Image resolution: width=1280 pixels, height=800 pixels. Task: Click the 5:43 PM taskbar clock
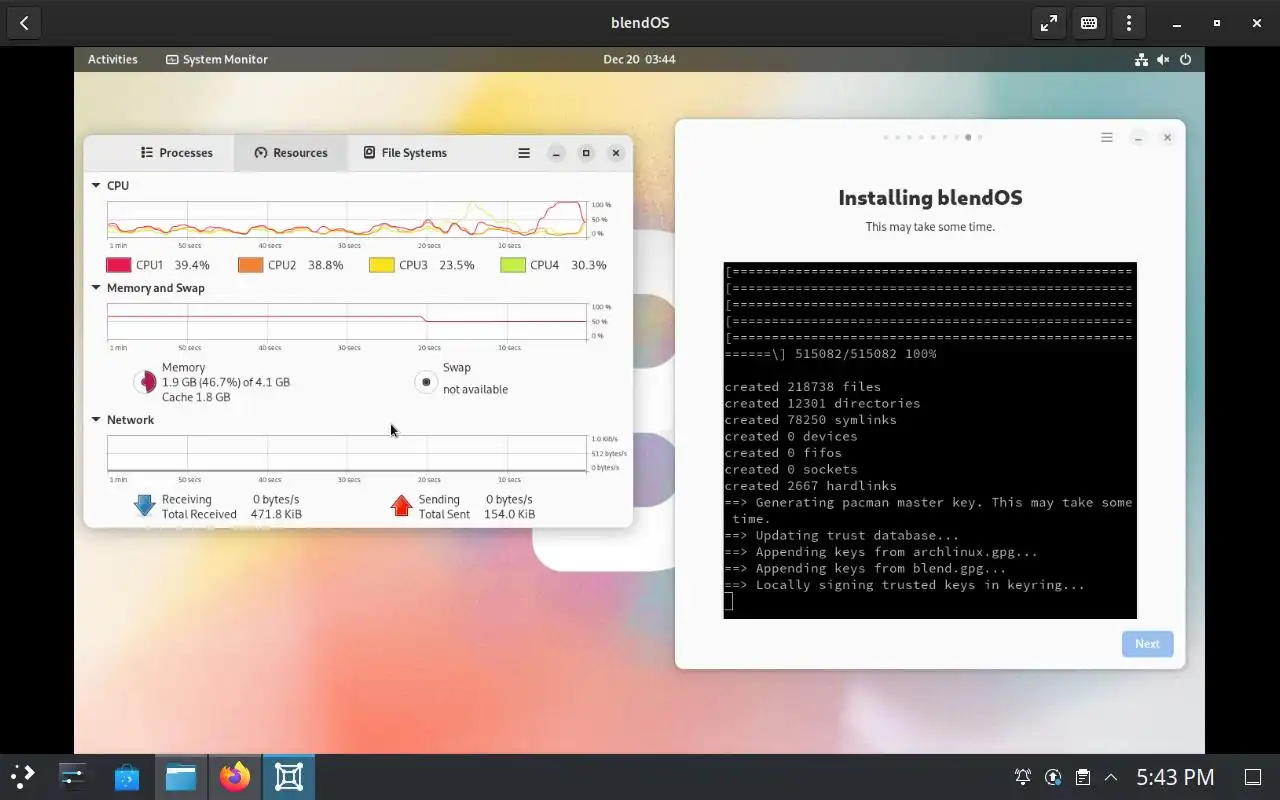[x=1175, y=777]
